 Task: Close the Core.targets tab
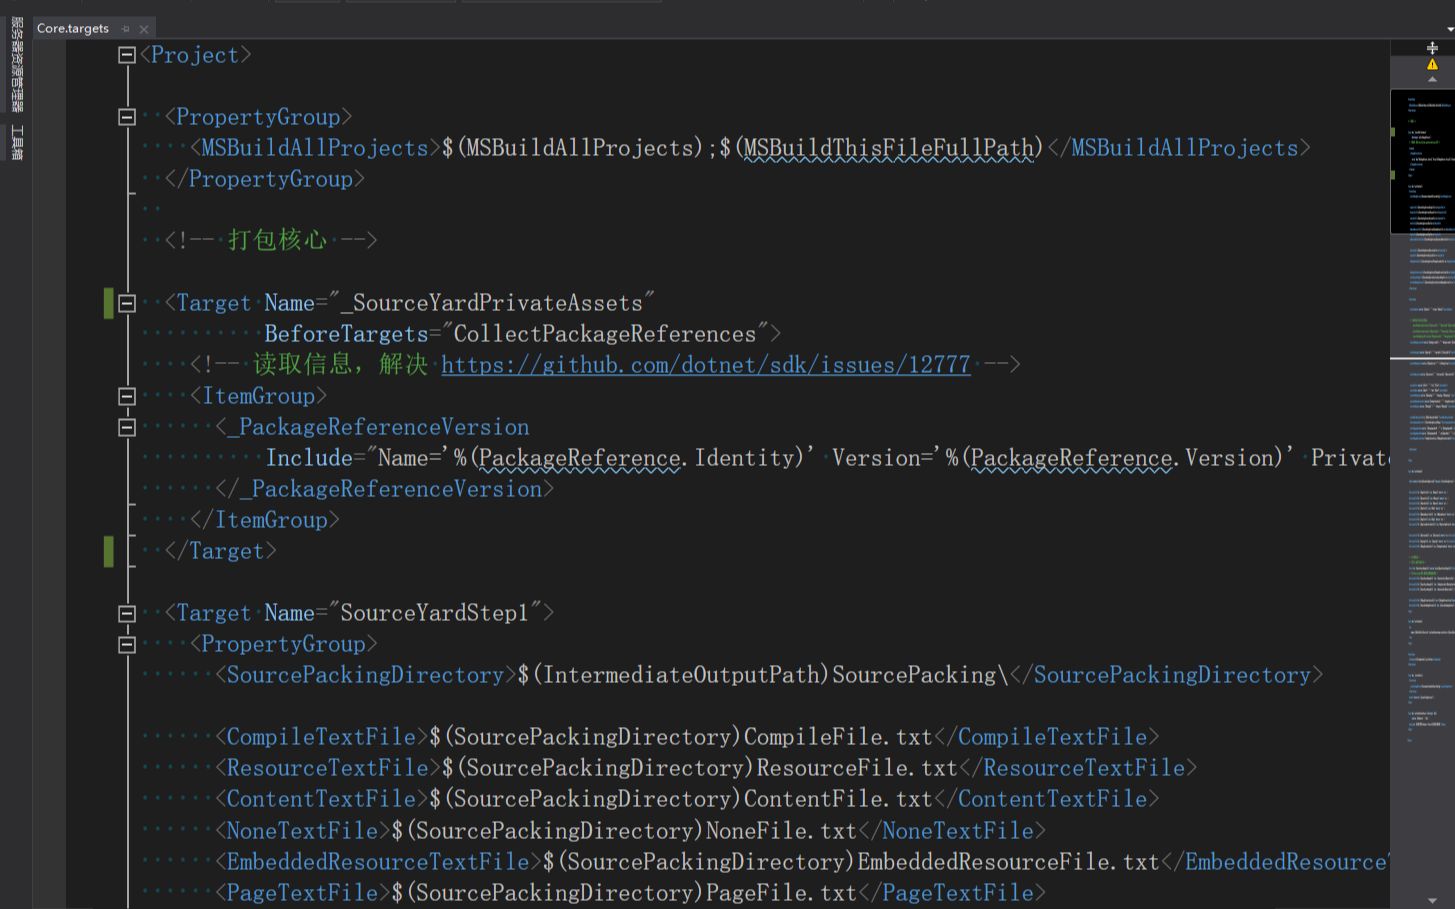[x=144, y=29]
